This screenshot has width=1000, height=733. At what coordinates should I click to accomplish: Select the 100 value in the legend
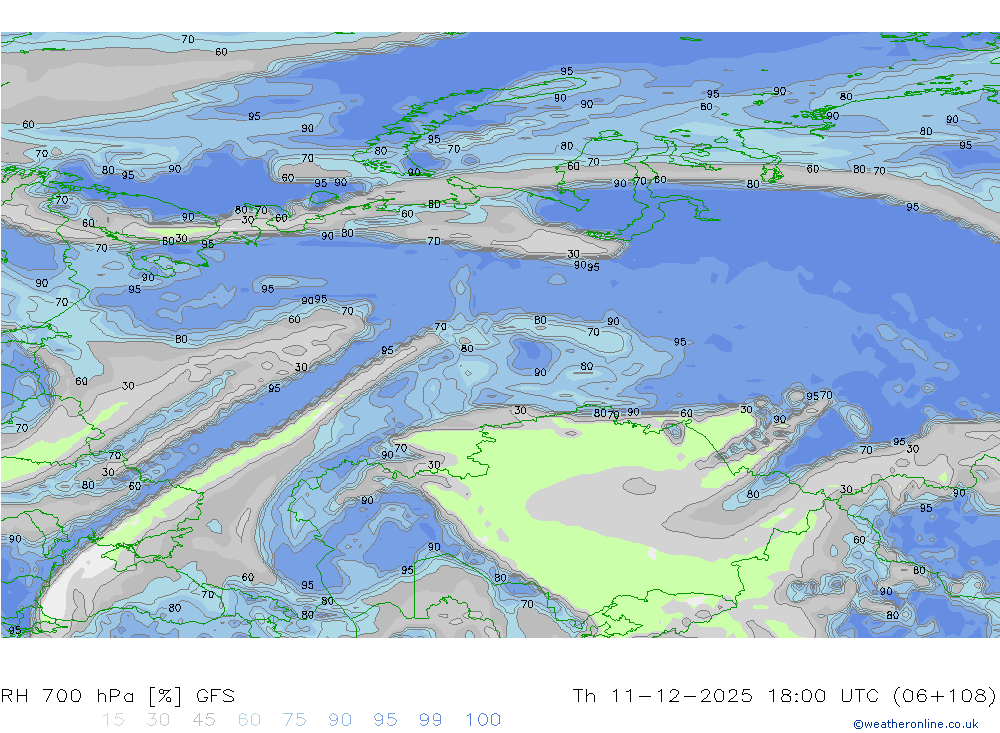pos(483,720)
